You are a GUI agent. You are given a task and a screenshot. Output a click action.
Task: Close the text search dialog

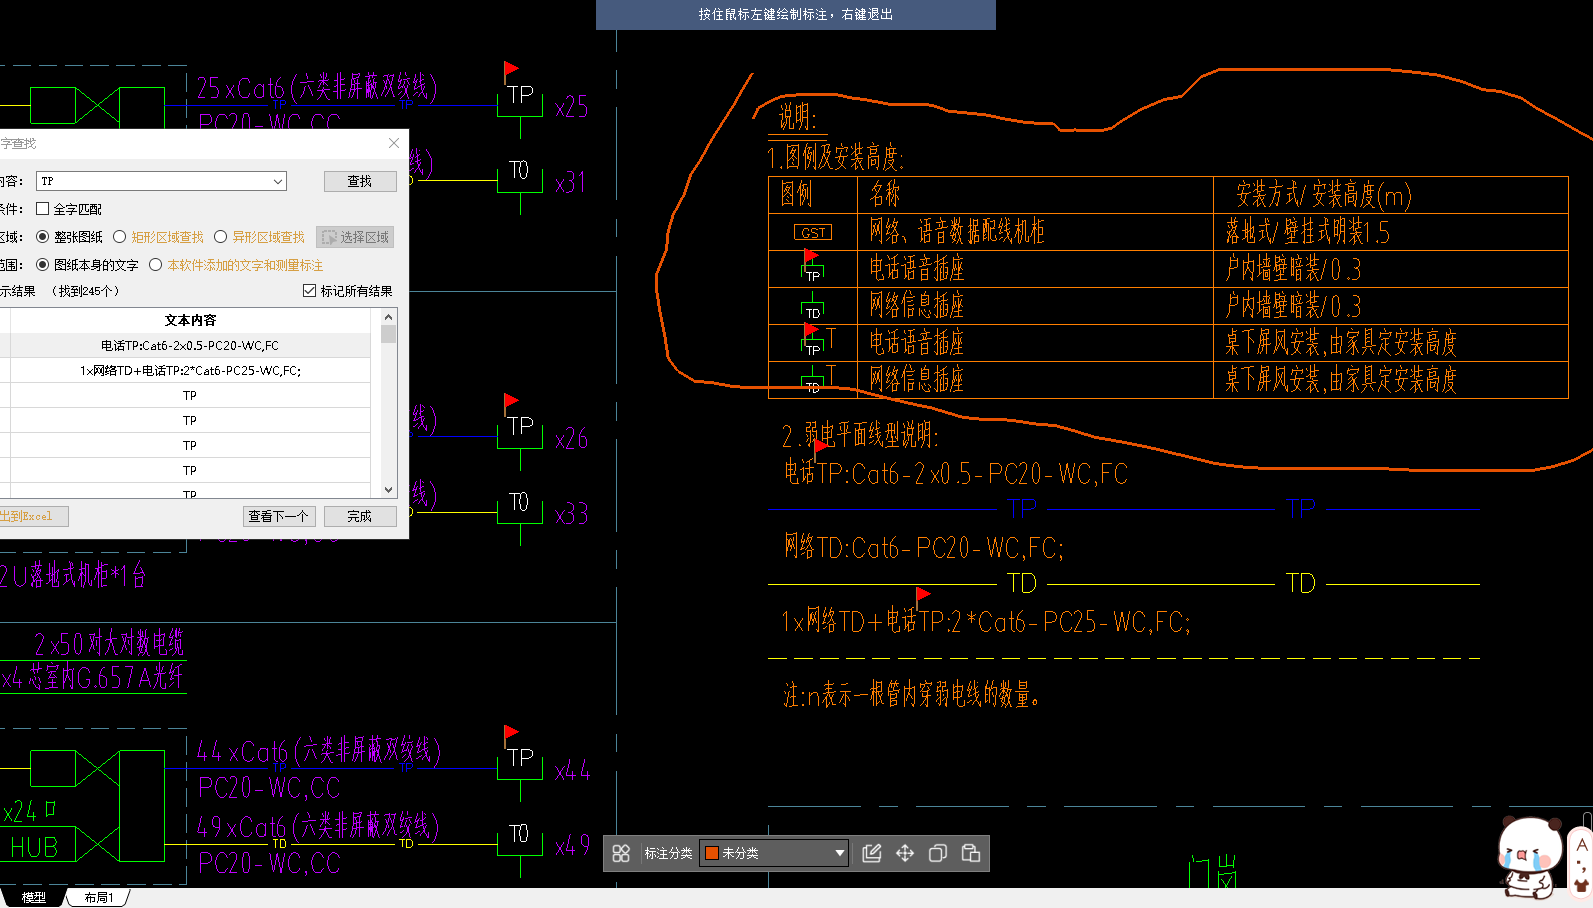tap(394, 143)
